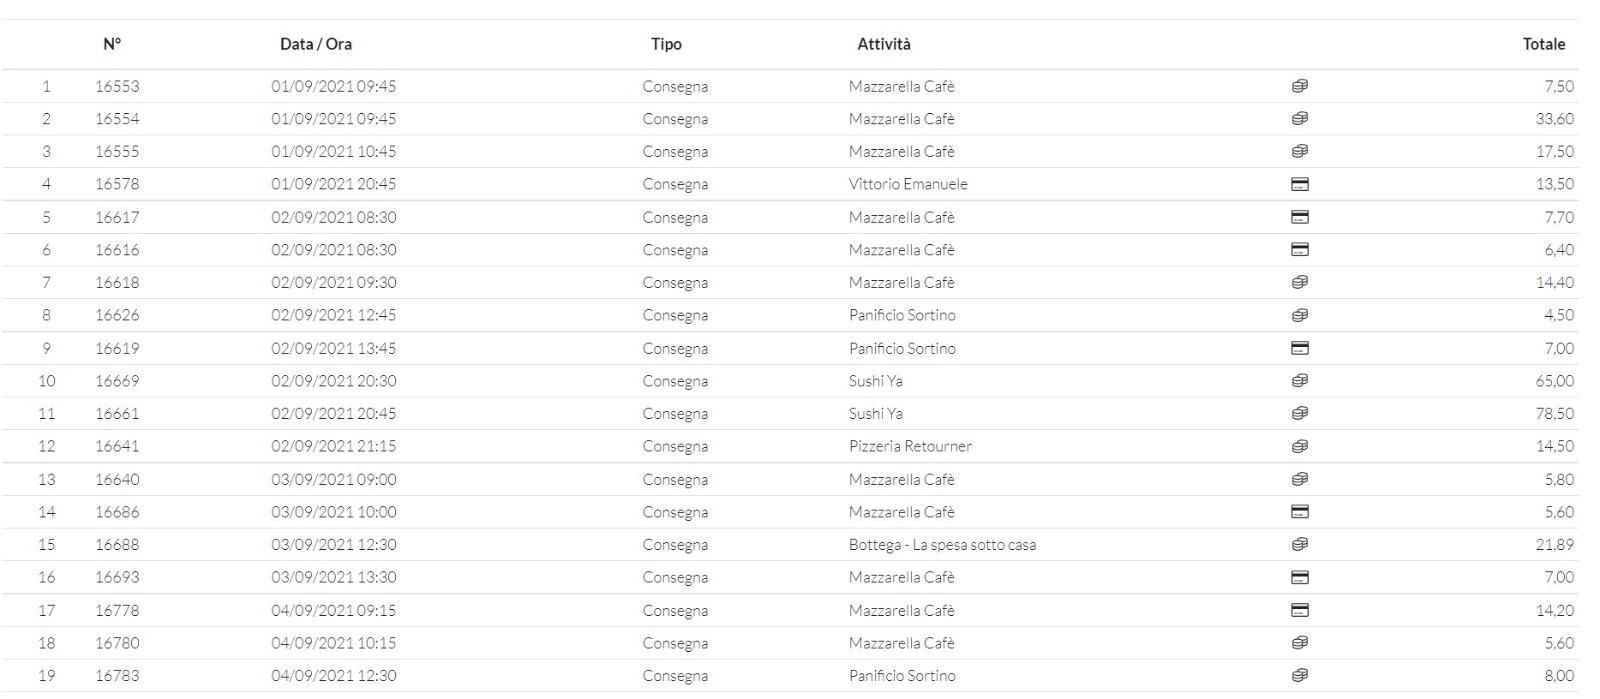Click card icon for order 16619

pos(1299,348)
